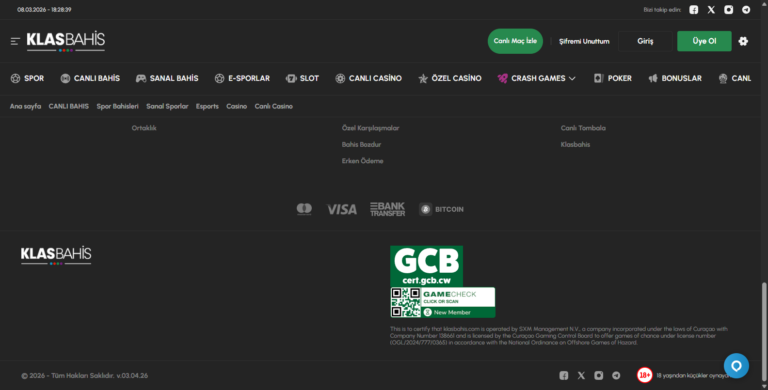This screenshot has width=768, height=390.
Task: Click the SXM Management certification text
Action: pyautogui.click(x=559, y=336)
